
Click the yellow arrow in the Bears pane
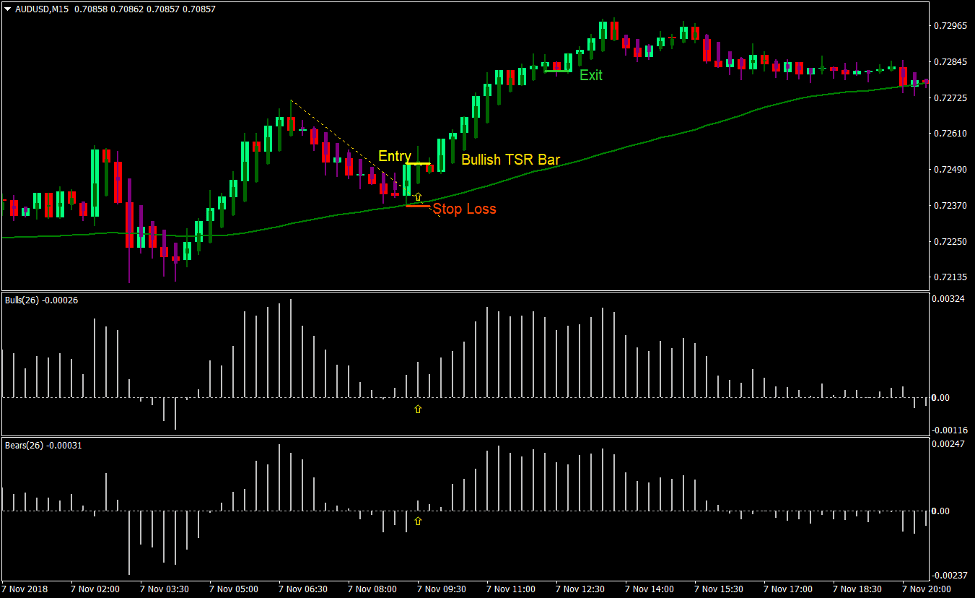click(418, 521)
